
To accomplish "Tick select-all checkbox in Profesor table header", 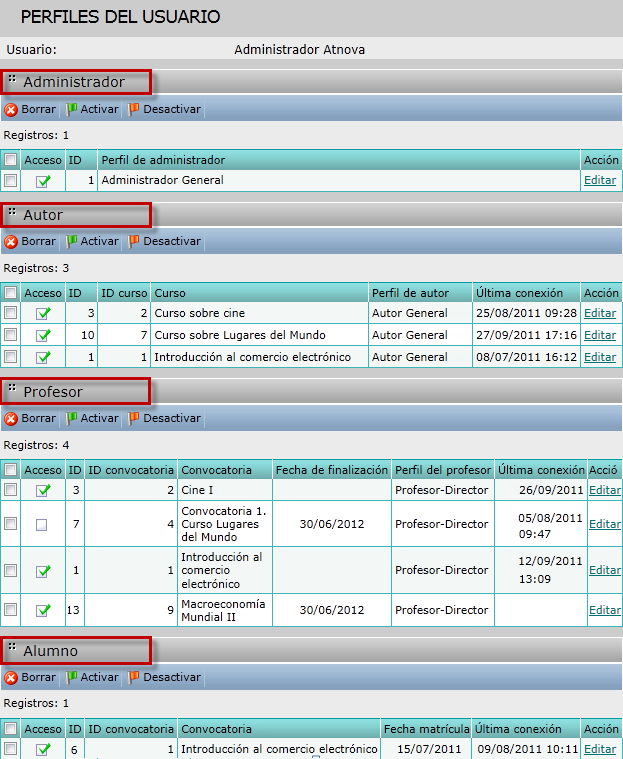I will 10,470.
